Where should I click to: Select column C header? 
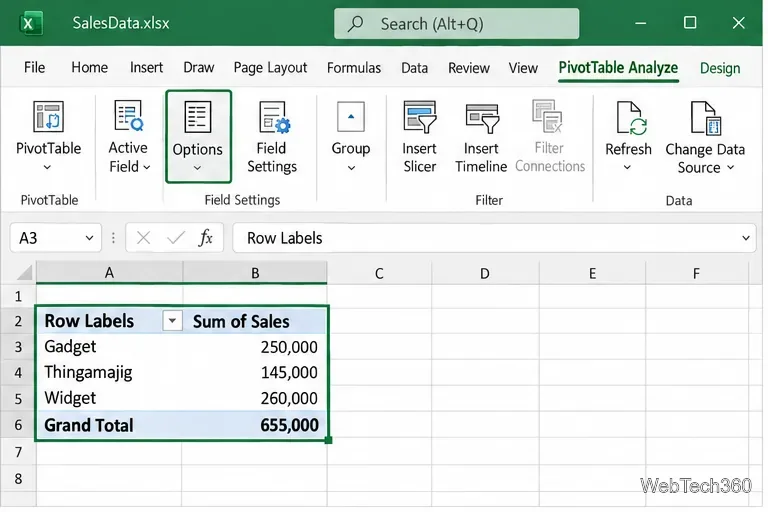click(x=379, y=273)
